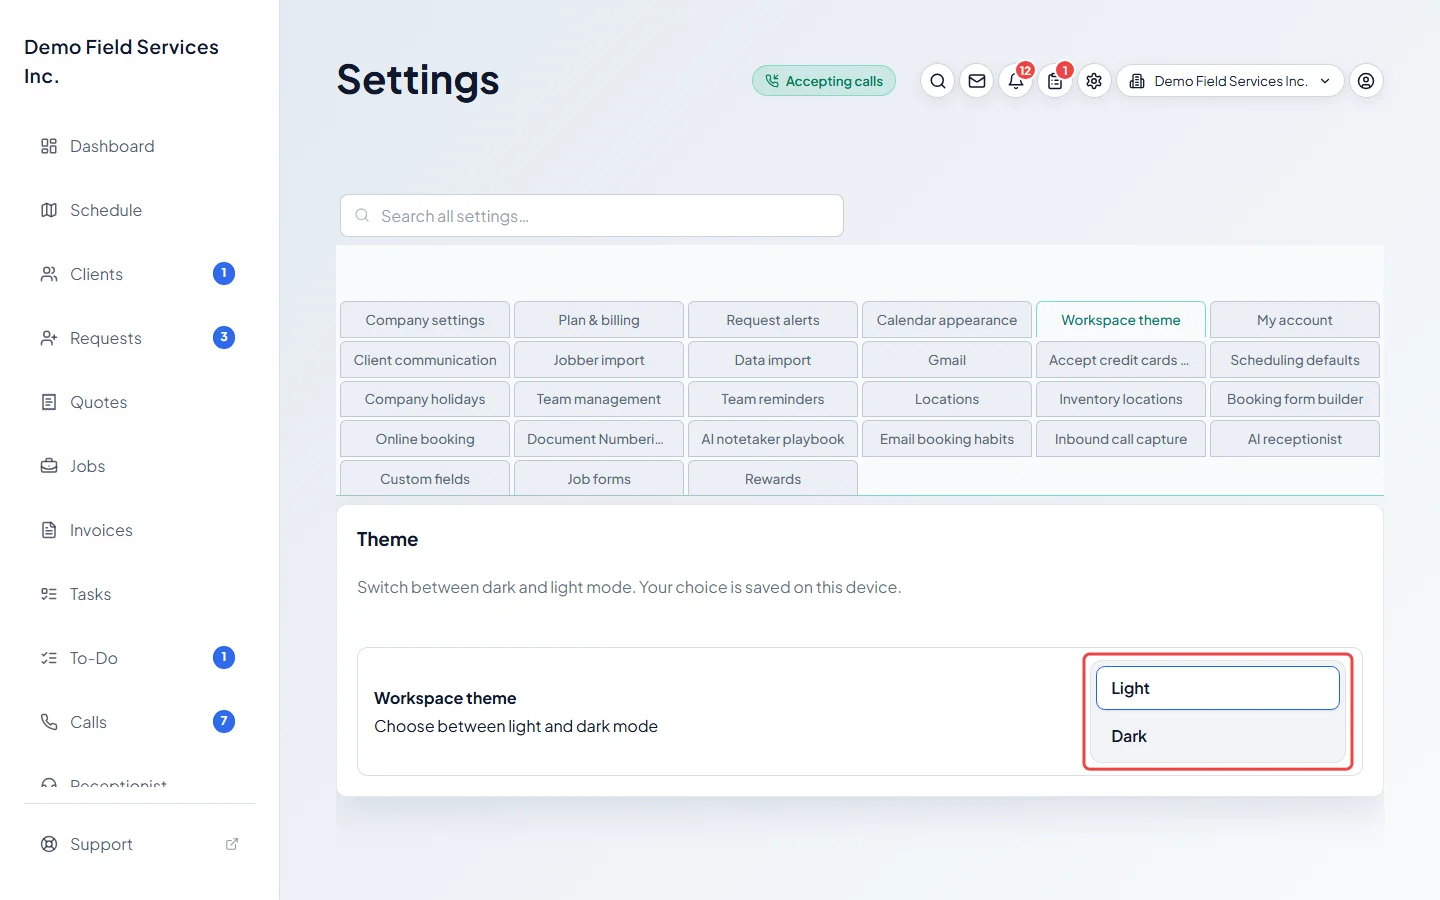Expand the Demo Field Services Inc. company dropdown
1440x900 pixels.
tap(1230, 81)
